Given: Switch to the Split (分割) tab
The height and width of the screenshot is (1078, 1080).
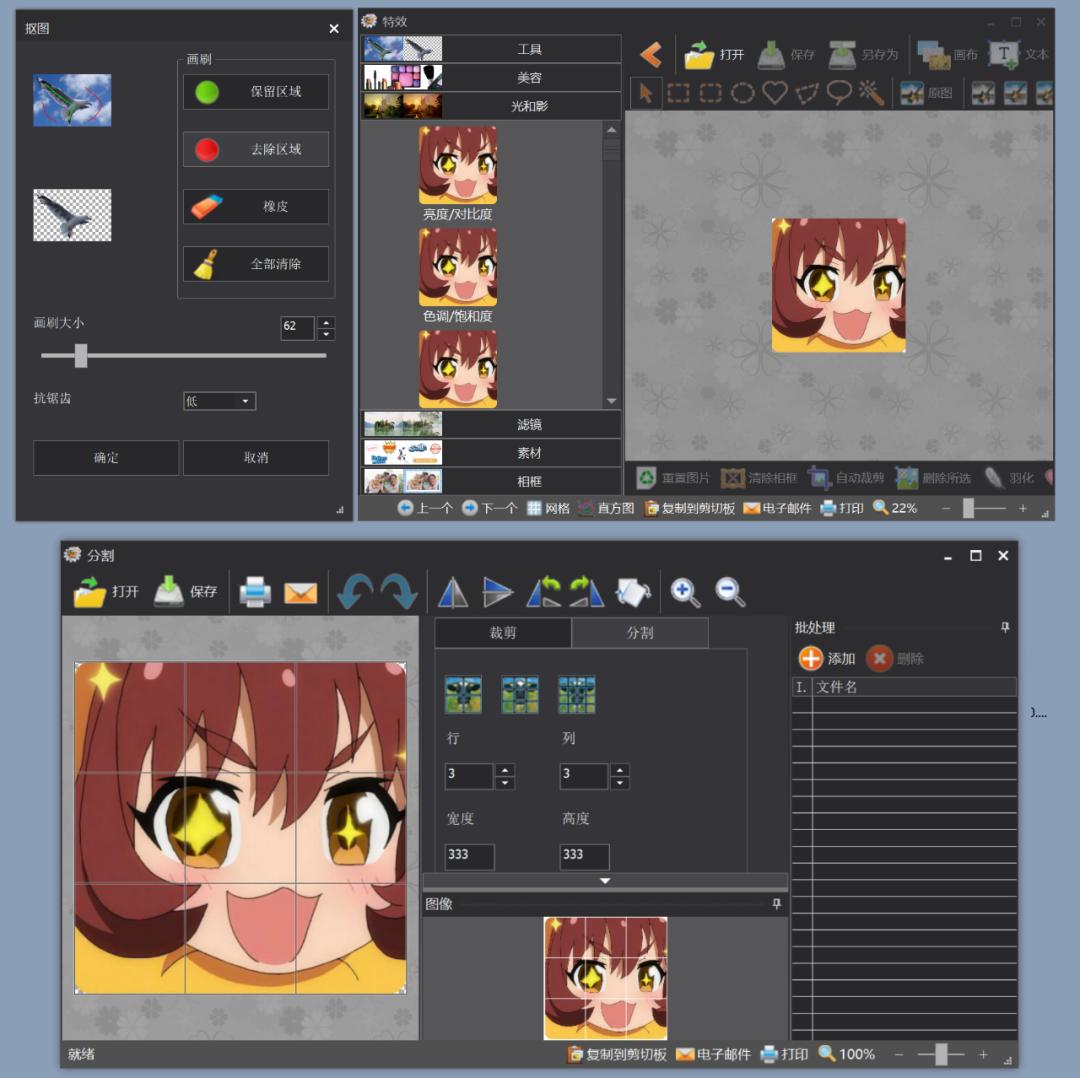Looking at the screenshot, I should coord(640,633).
